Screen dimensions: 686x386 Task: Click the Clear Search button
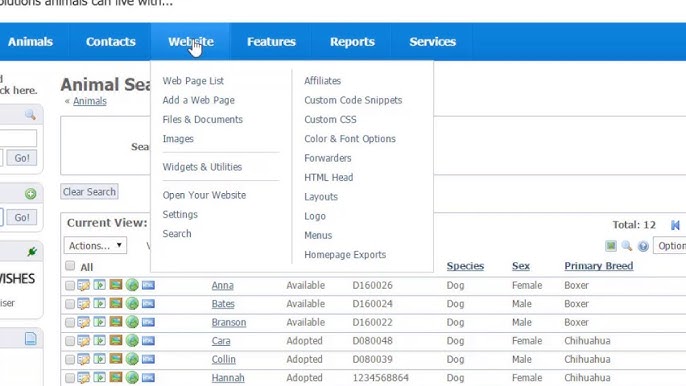tap(89, 192)
